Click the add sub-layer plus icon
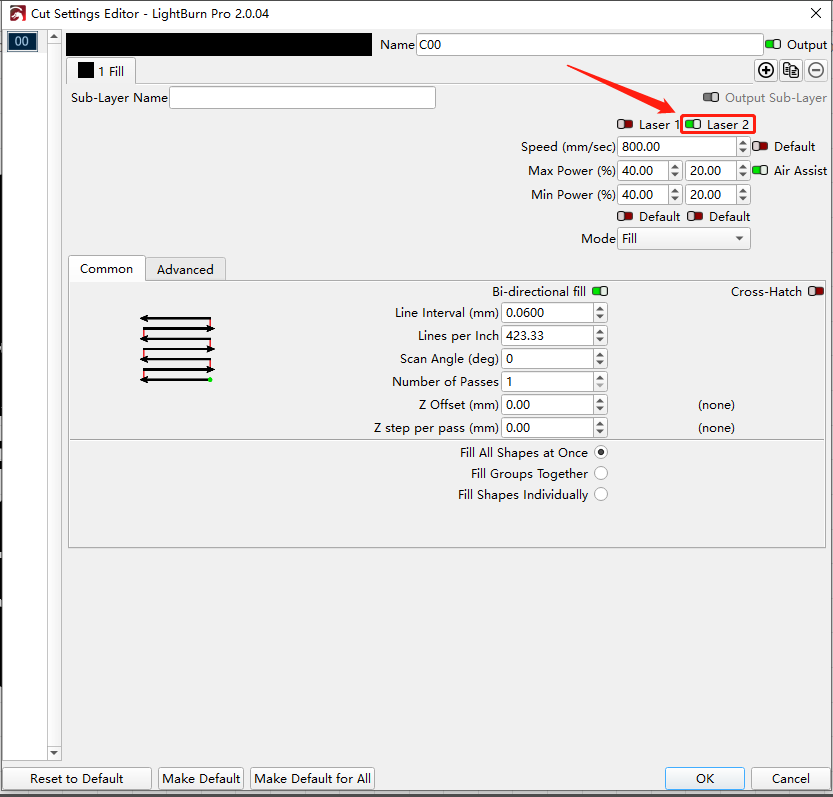833x797 pixels. (x=766, y=70)
